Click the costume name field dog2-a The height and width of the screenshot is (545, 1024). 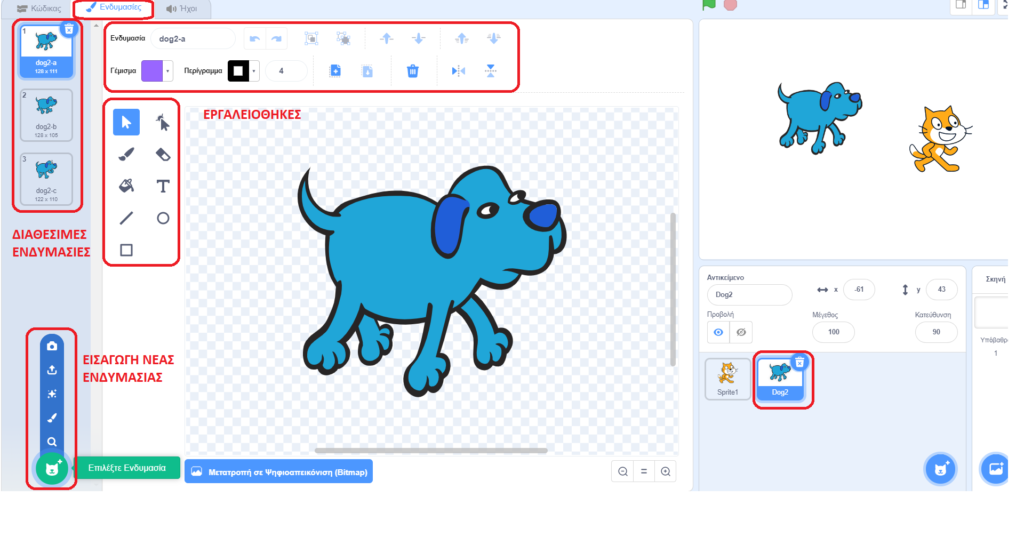tap(193, 39)
